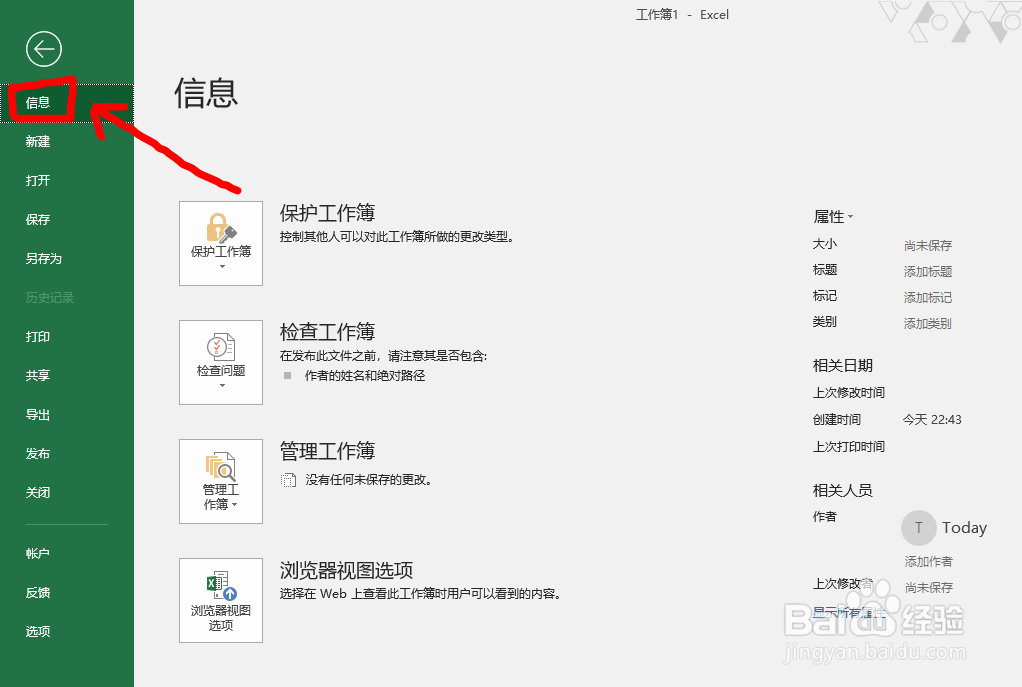Image resolution: width=1022 pixels, height=687 pixels.
Task: Open 选项 (Options) from the sidebar
Action: pyautogui.click(x=37, y=631)
